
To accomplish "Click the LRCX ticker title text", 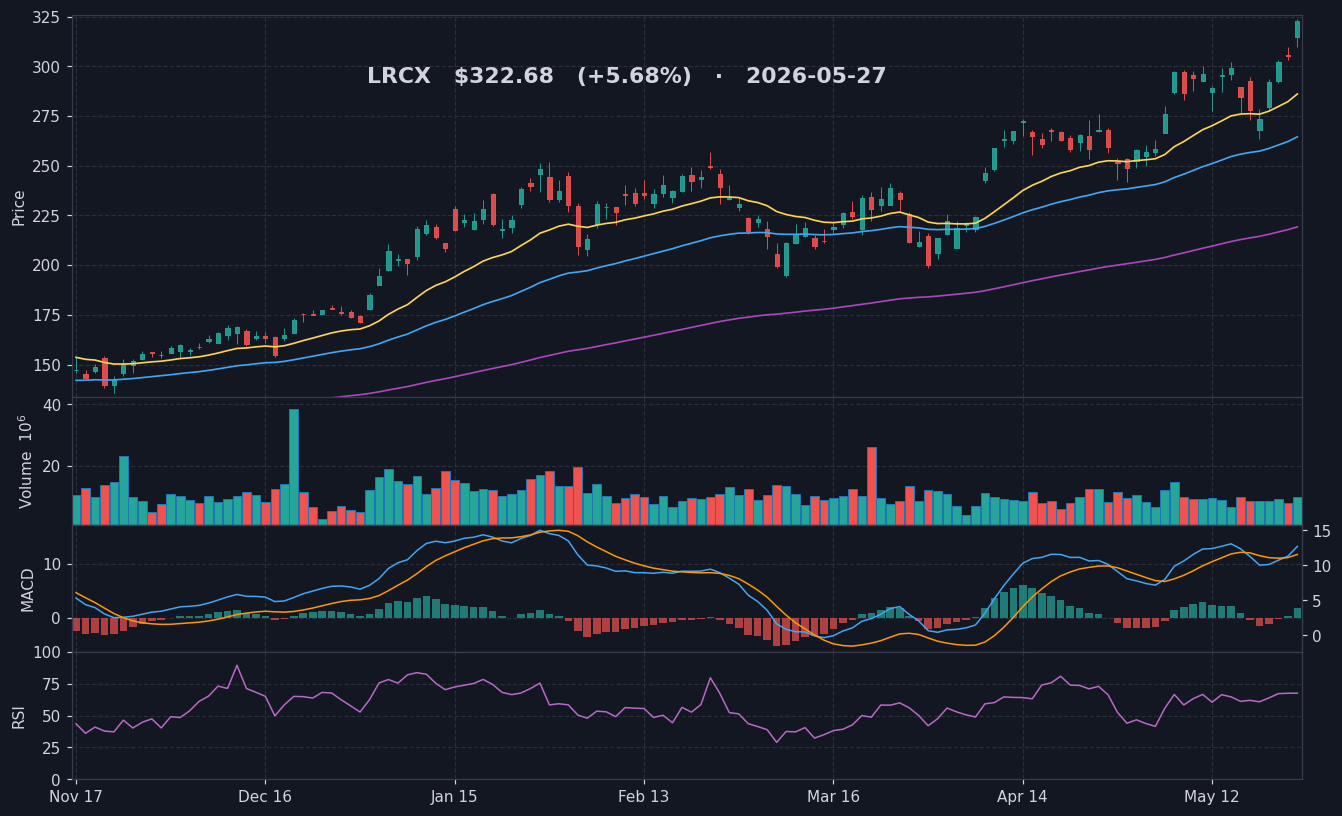I will pos(398,77).
